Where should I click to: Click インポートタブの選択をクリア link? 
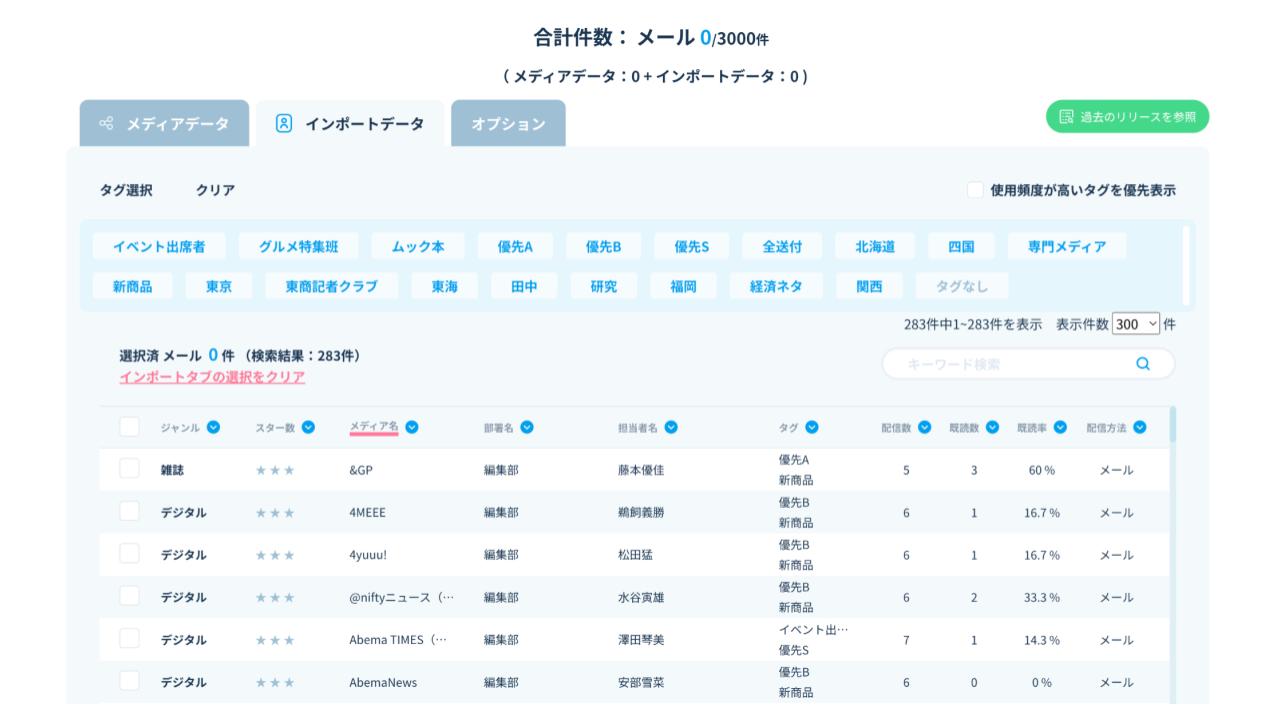pos(212,377)
